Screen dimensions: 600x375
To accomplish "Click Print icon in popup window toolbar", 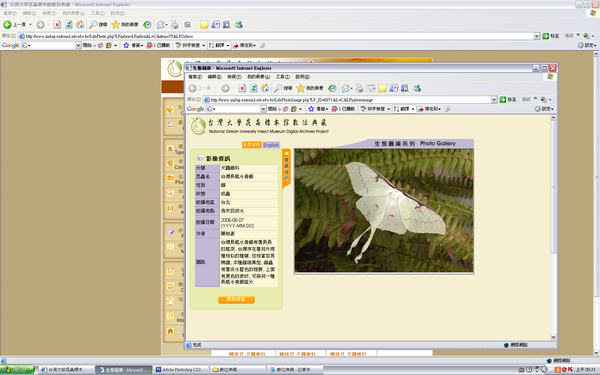I will [359, 88].
